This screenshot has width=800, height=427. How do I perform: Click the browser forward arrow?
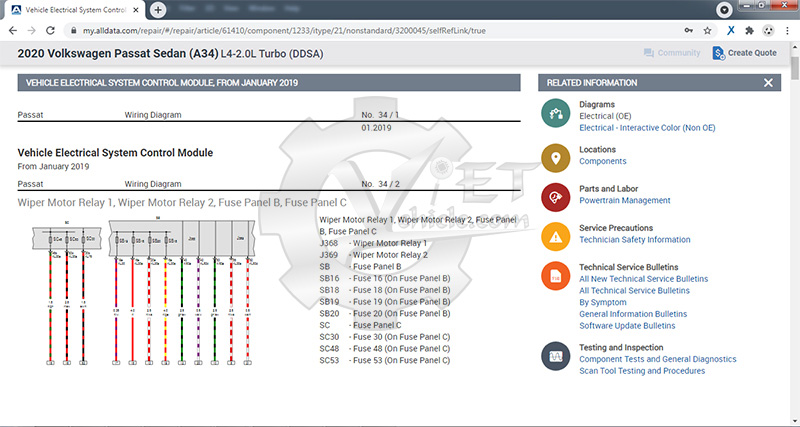31,31
